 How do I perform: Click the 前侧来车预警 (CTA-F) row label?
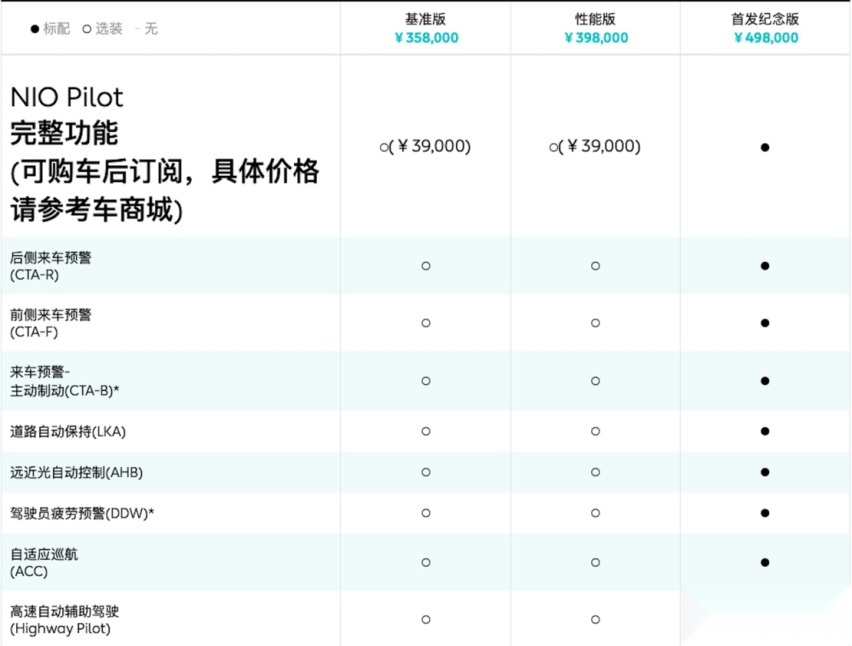51,323
